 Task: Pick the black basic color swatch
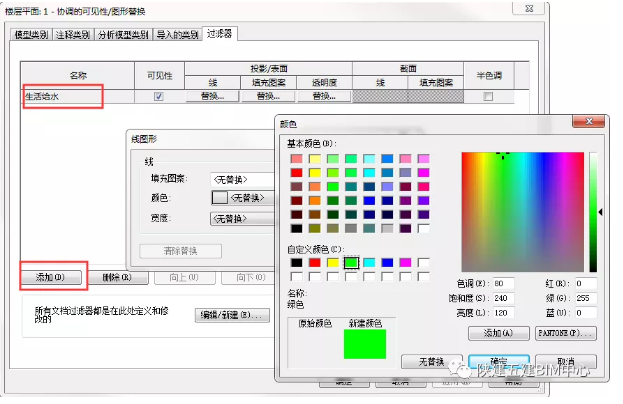click(x=296, y=228)
